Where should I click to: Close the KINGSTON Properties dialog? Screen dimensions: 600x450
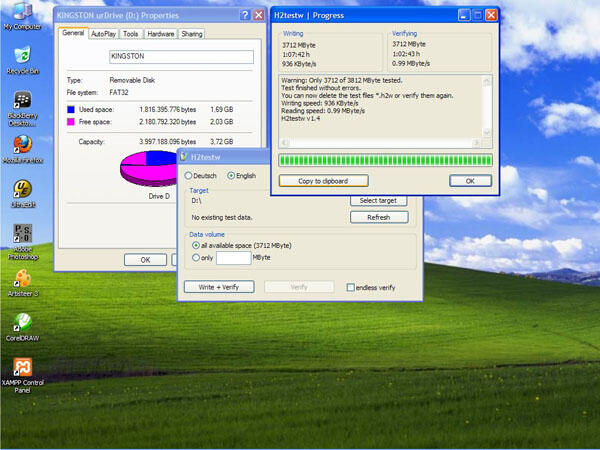[x=259, y=15]
